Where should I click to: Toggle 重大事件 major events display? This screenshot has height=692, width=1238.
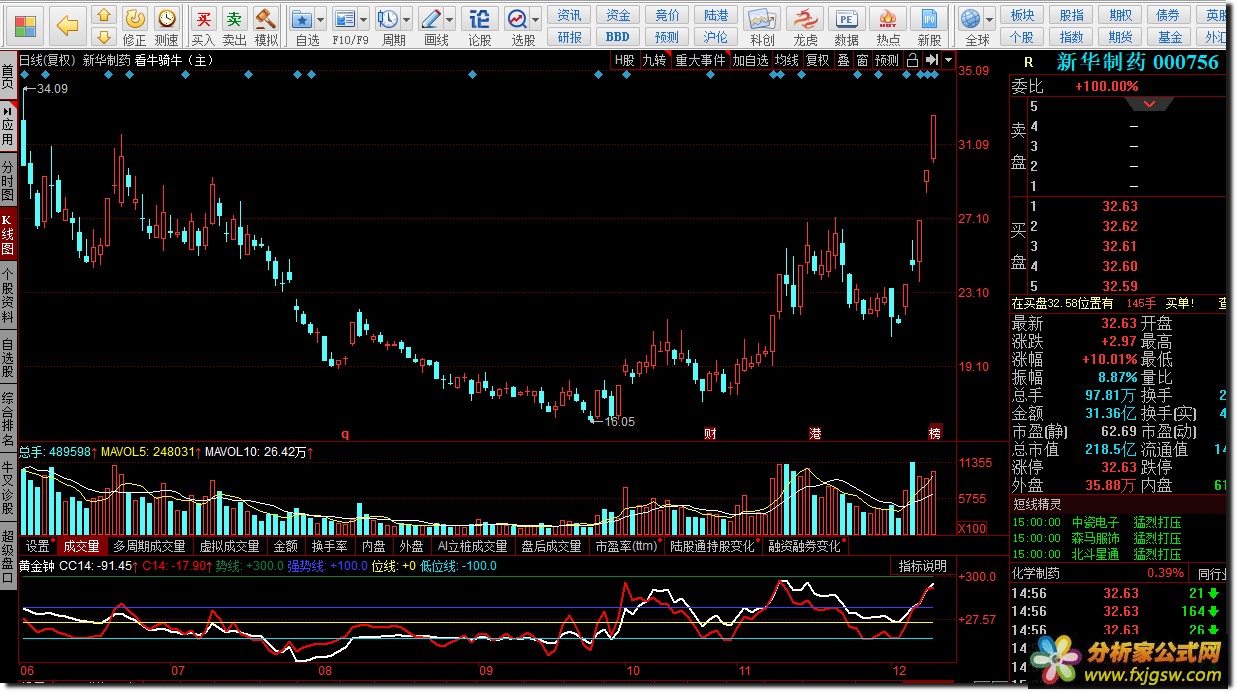pos(700,60)
